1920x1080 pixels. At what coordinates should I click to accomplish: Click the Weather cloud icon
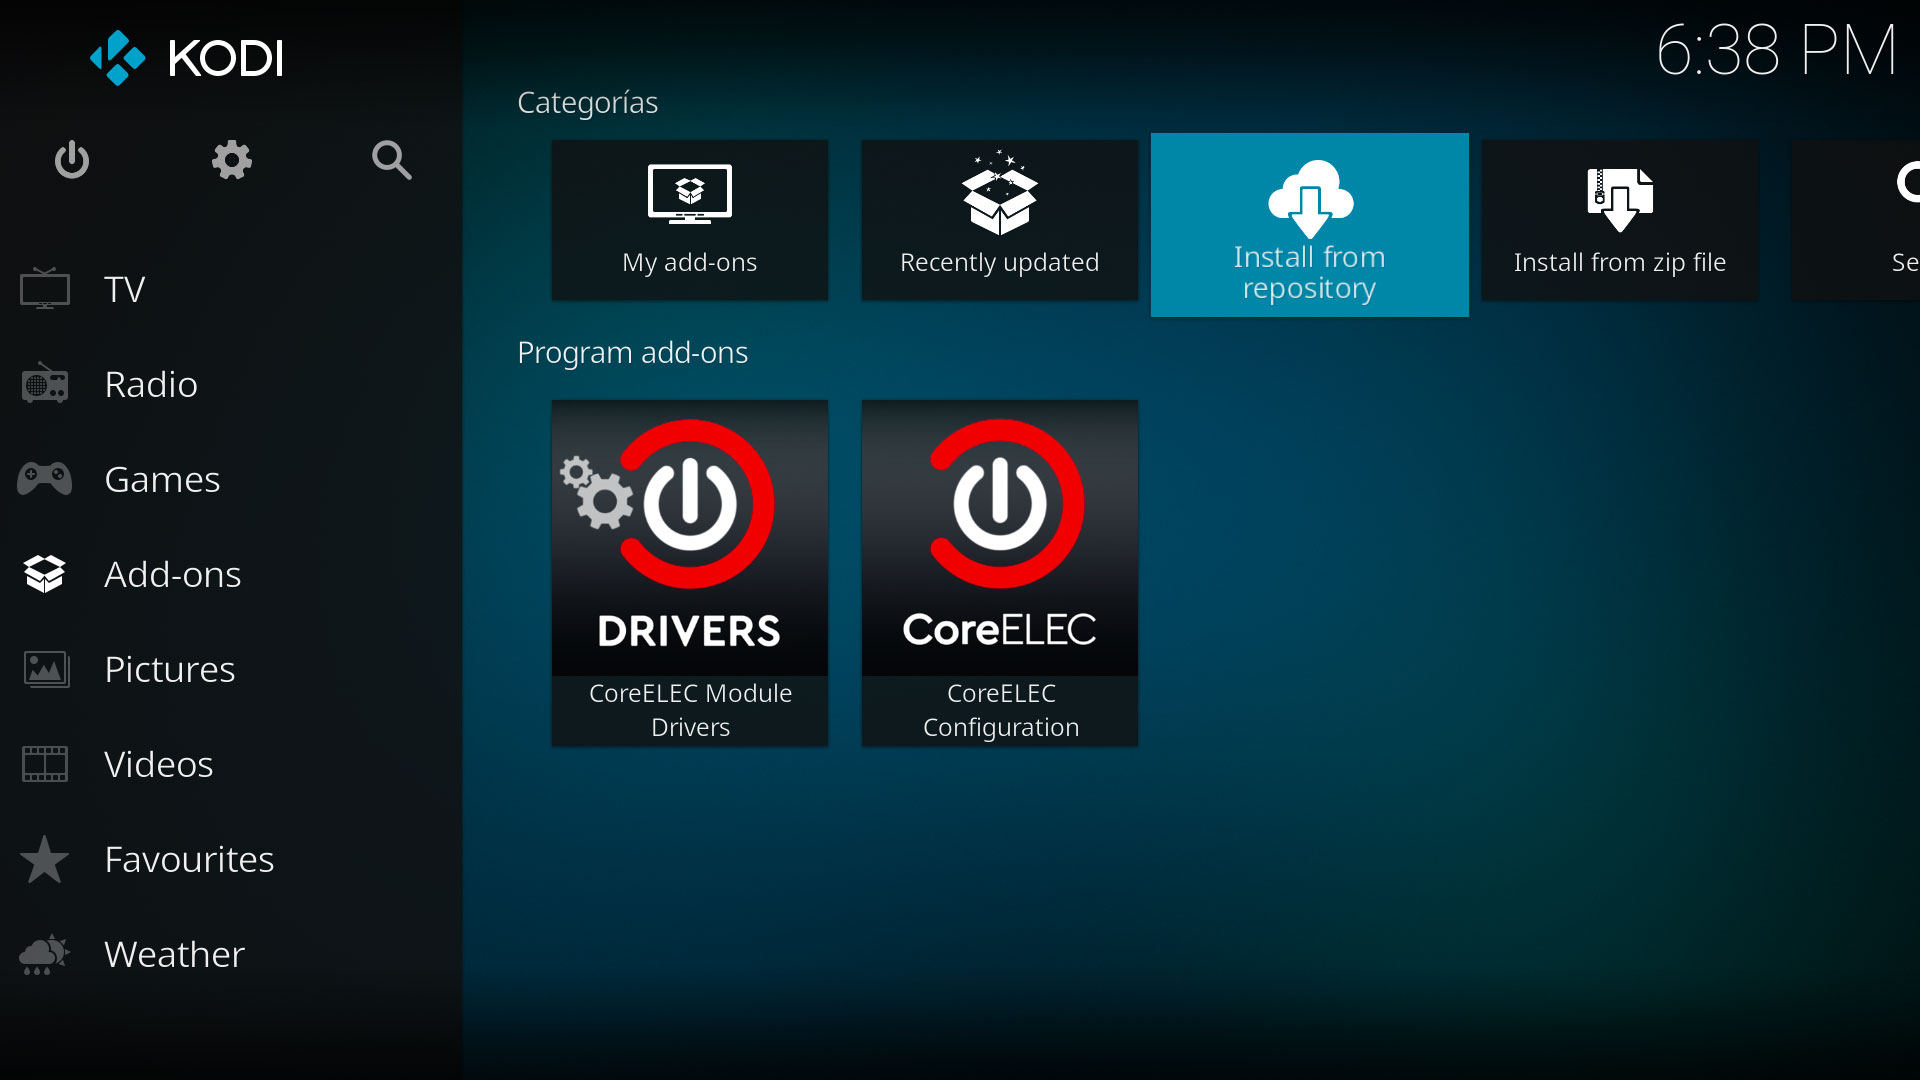45,954
